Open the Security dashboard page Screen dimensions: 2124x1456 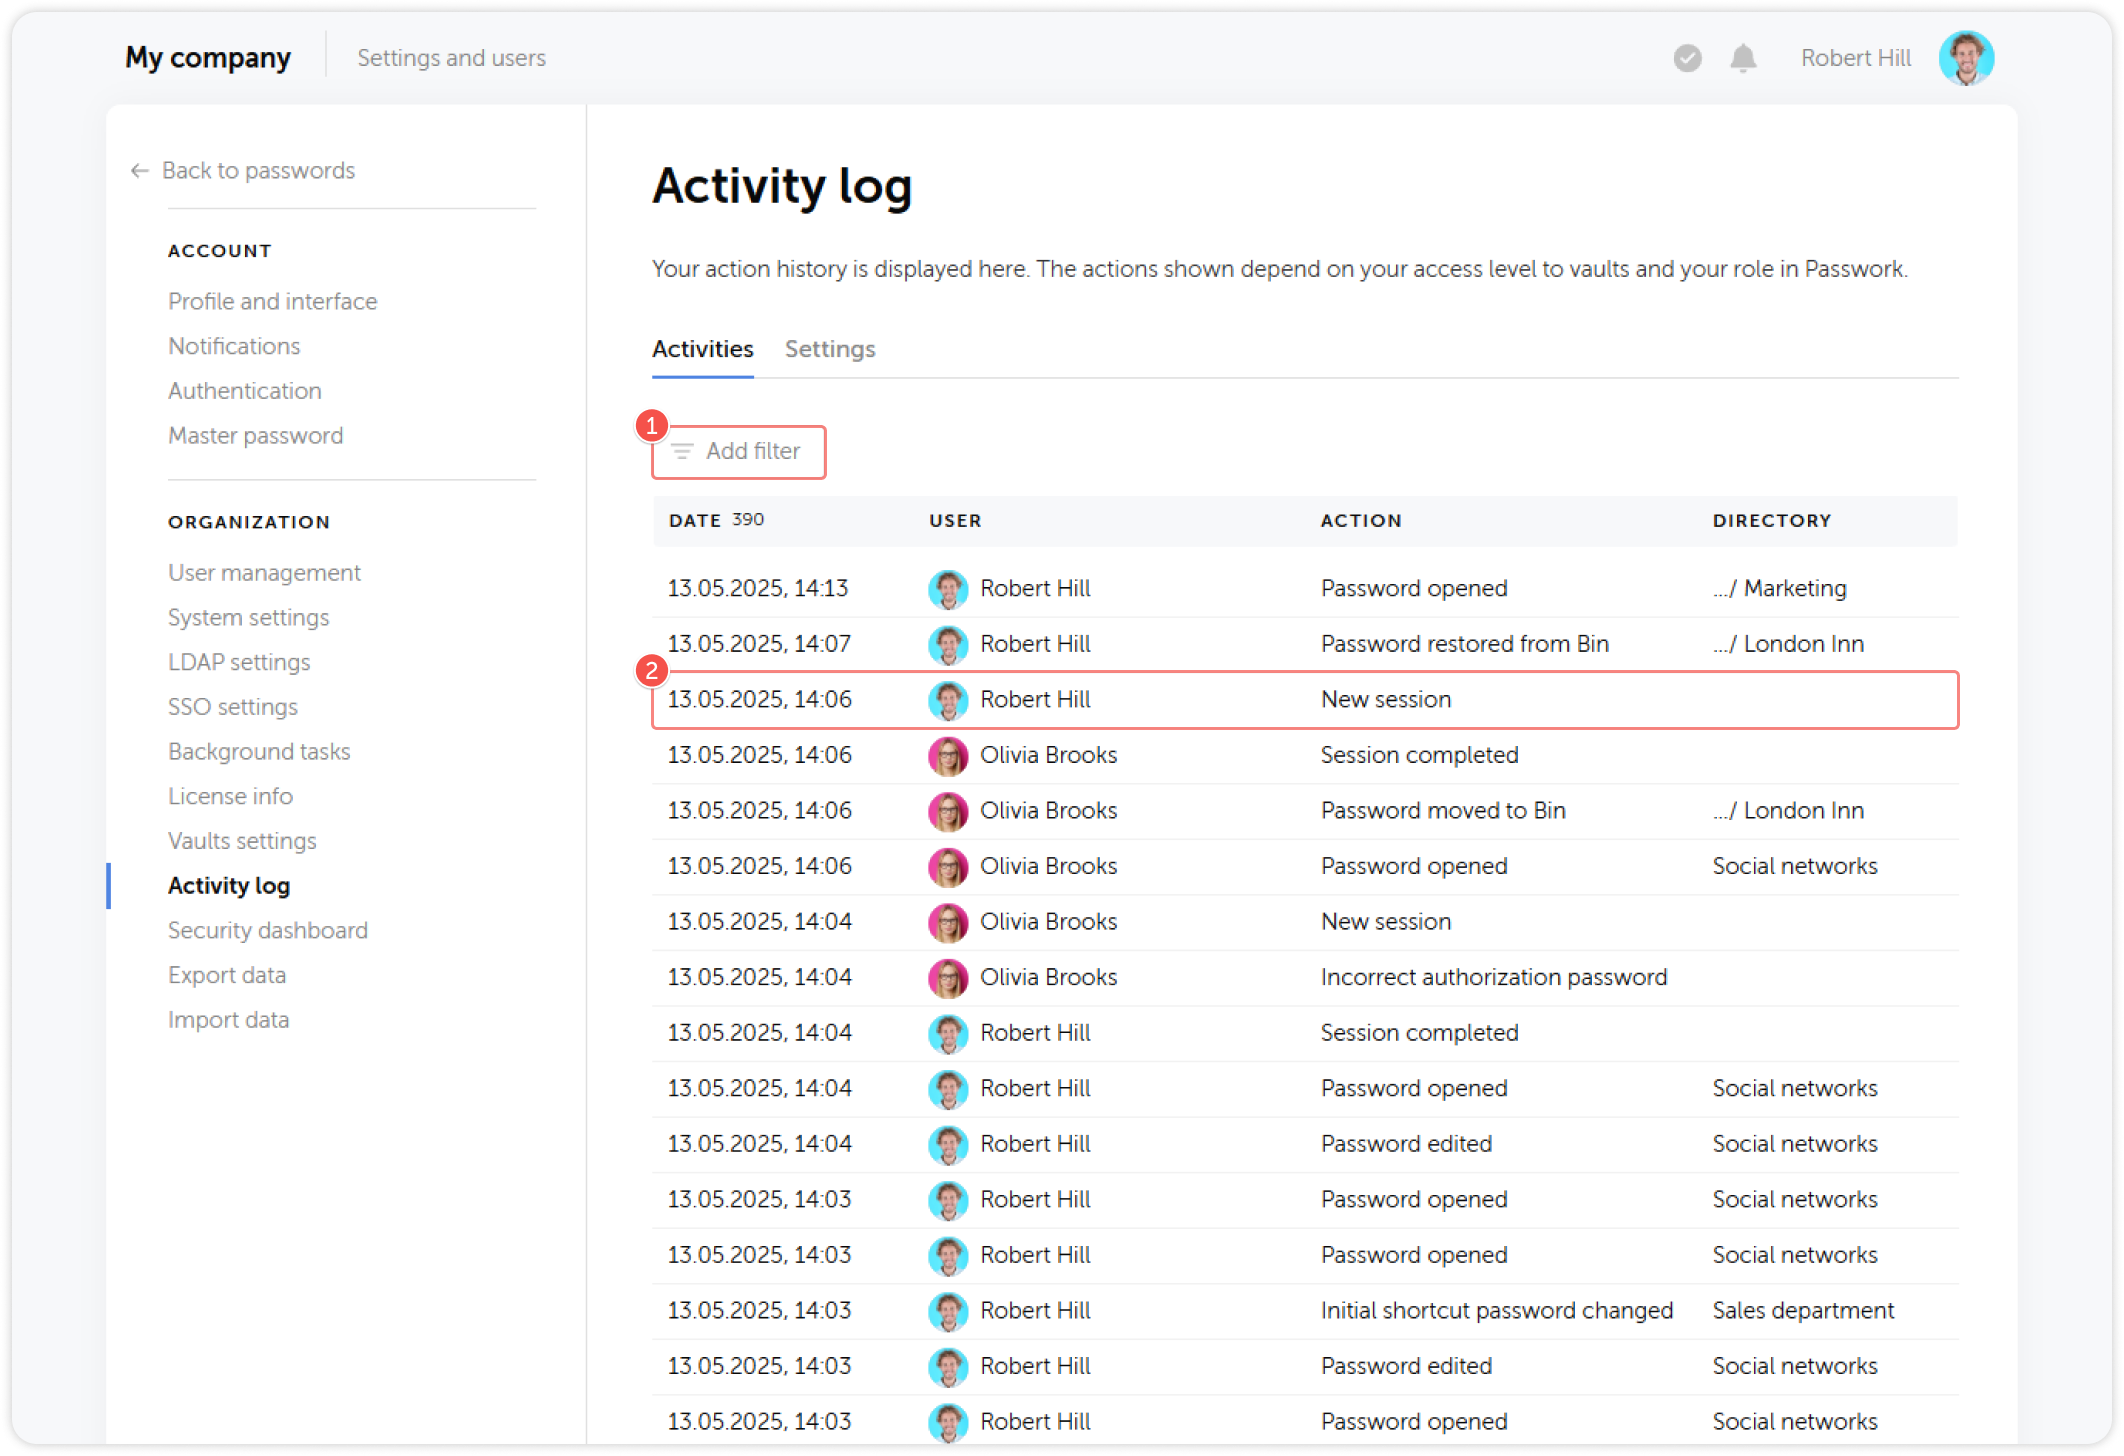pos(267,930)
